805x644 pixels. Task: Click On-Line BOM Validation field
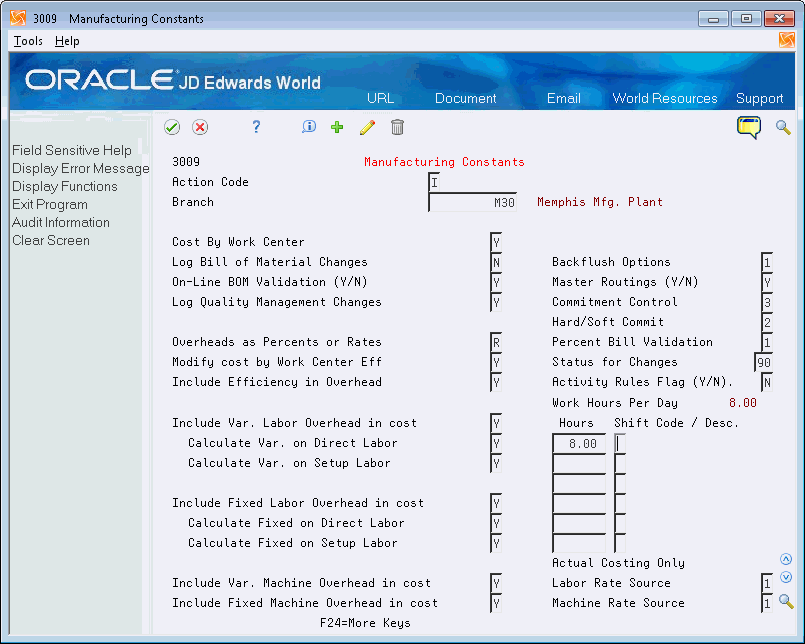496,282
